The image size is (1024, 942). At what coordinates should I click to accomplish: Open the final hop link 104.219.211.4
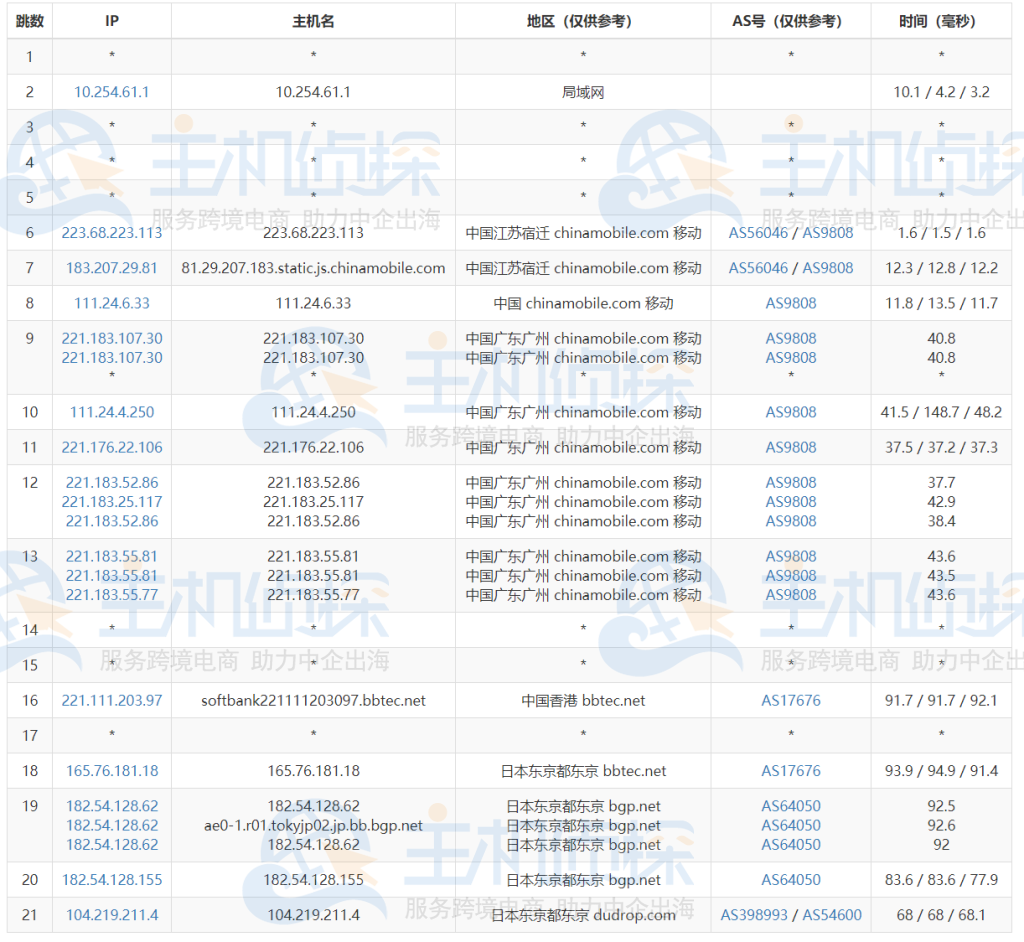(111, 914)
